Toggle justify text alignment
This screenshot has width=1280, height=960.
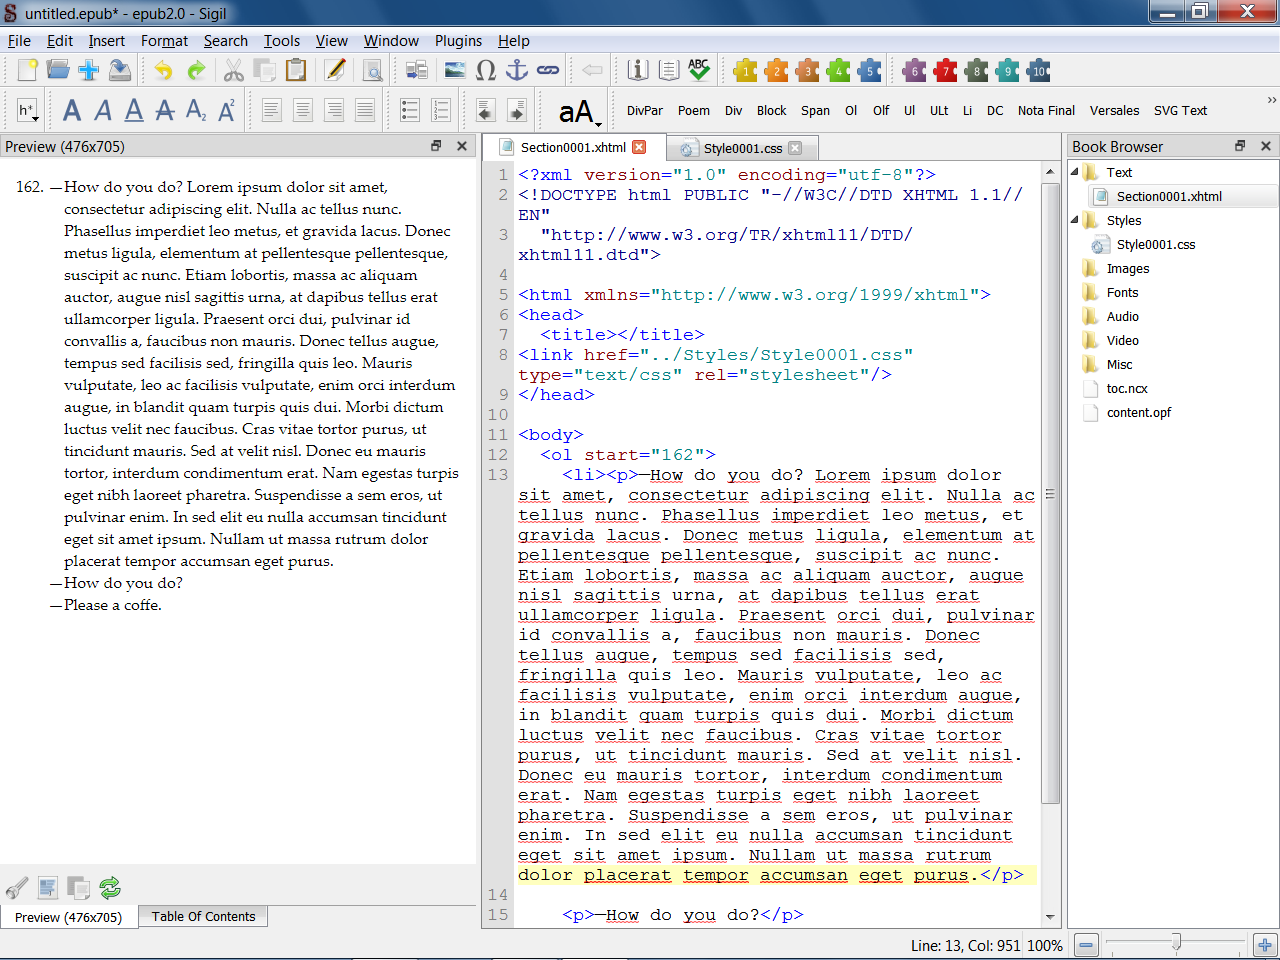point(365,110)
